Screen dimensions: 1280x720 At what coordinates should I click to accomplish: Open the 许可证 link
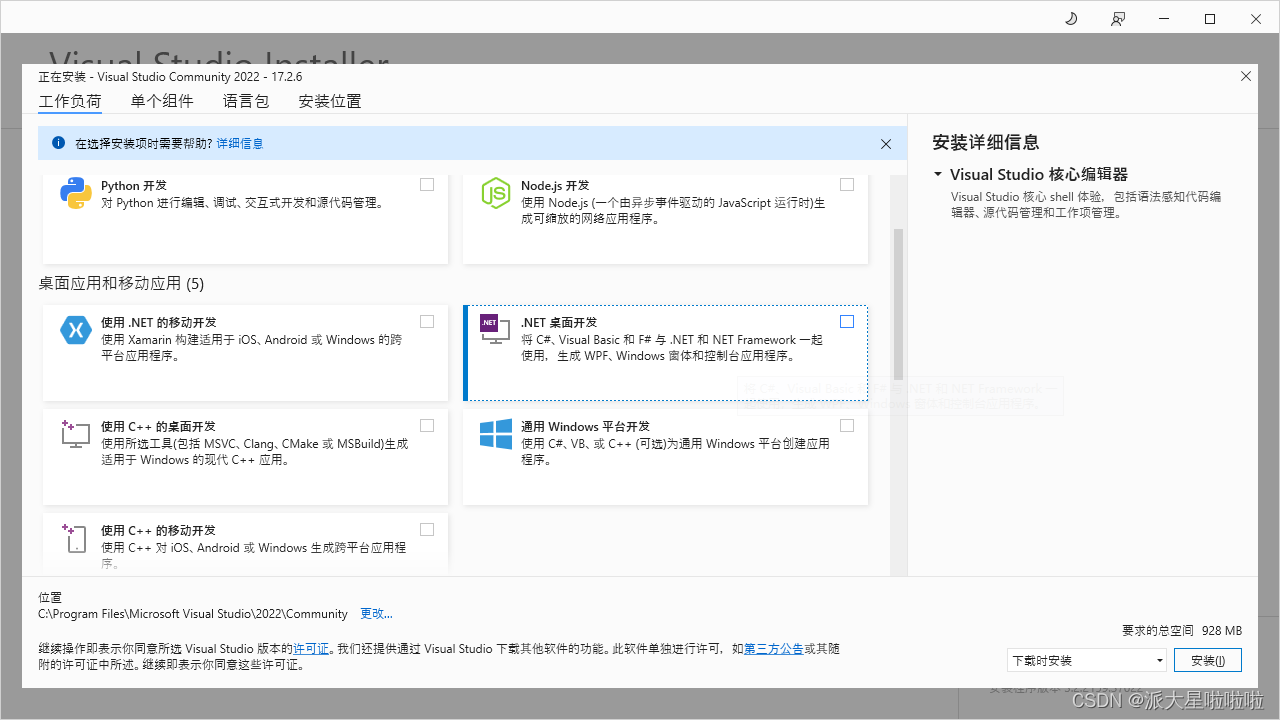pos(311,649)
